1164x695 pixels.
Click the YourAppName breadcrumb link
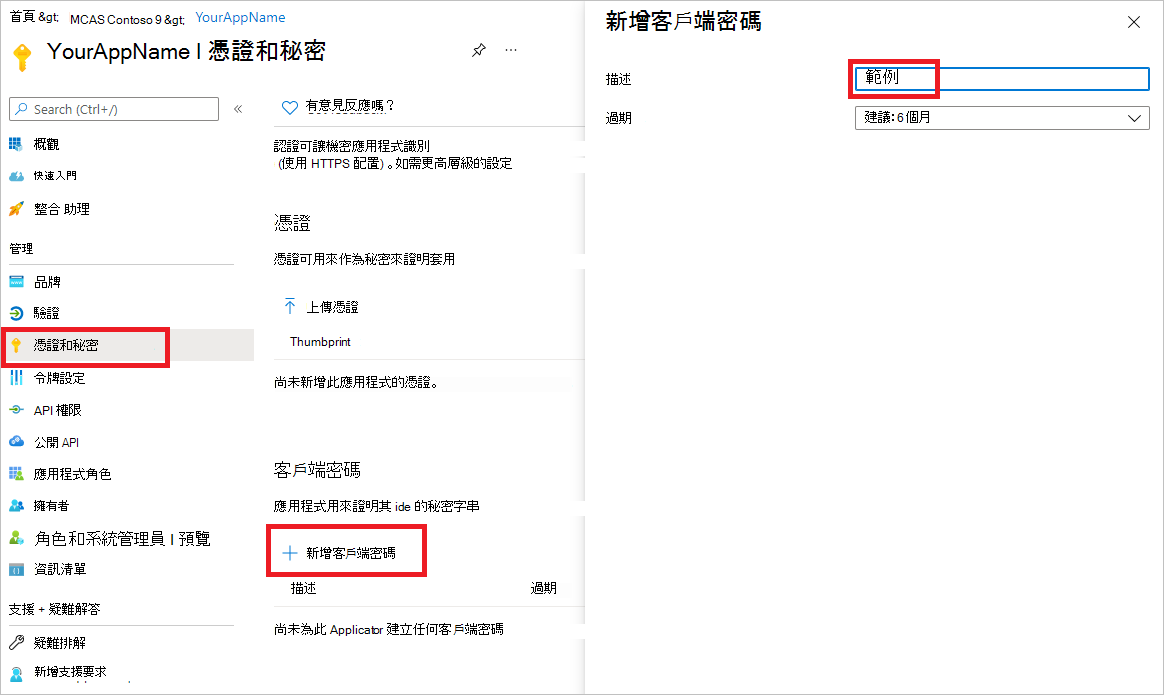point(240,17)
